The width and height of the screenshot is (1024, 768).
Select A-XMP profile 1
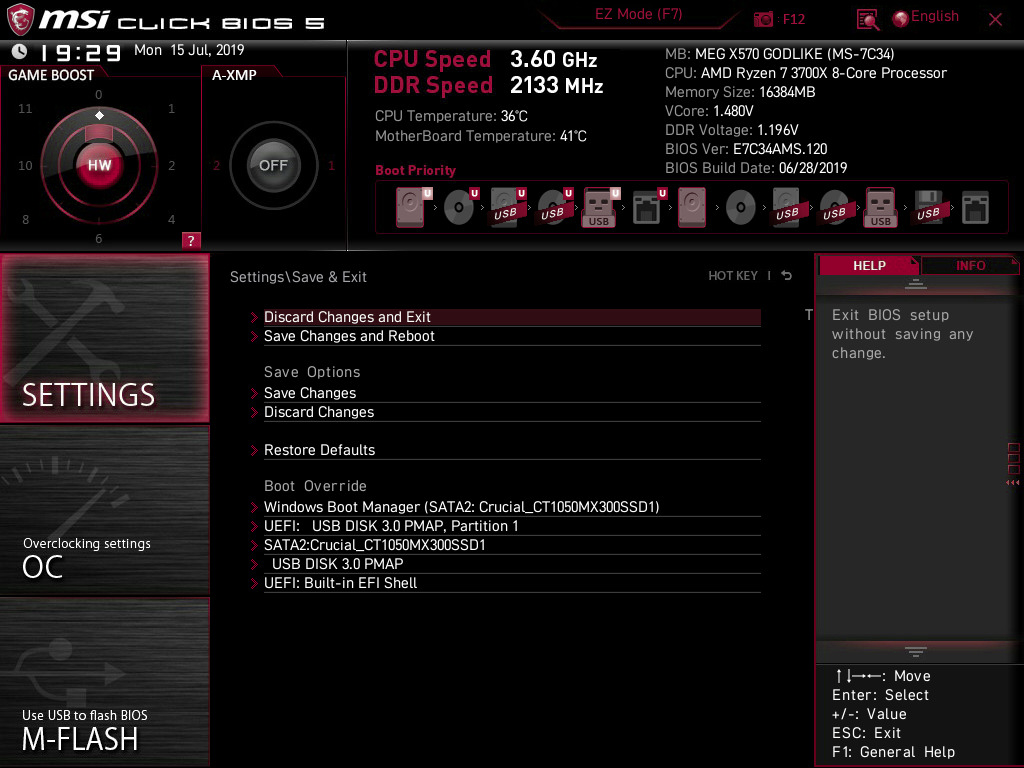pos(331,166)
